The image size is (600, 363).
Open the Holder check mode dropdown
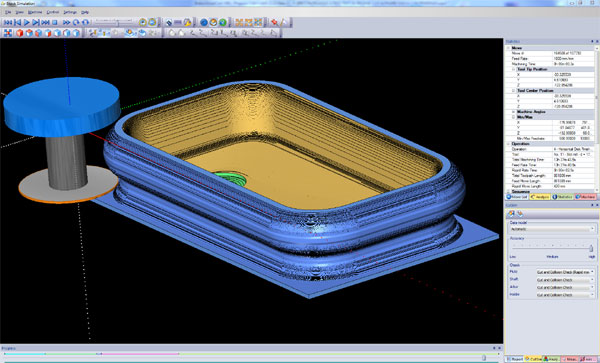click(566, 295)
